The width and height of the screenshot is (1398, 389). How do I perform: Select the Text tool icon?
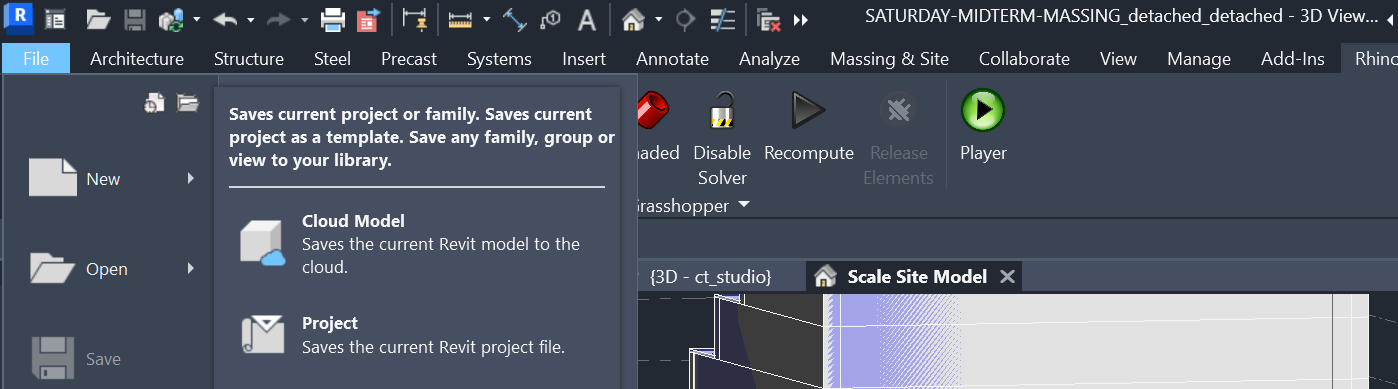click(x=588, y=19)
